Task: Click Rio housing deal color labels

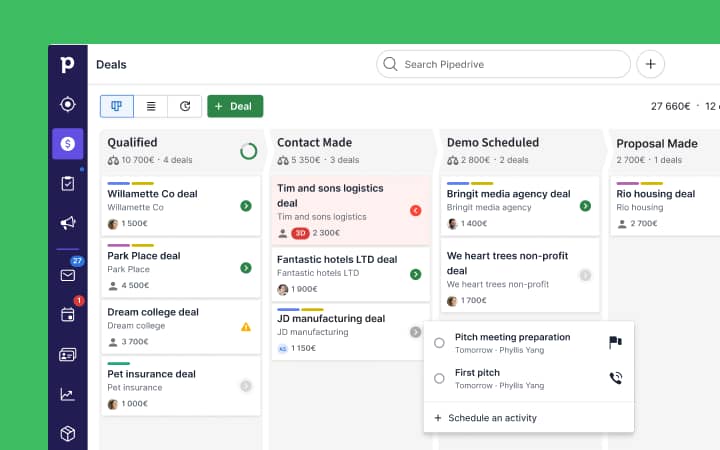Action: [640, 183]
